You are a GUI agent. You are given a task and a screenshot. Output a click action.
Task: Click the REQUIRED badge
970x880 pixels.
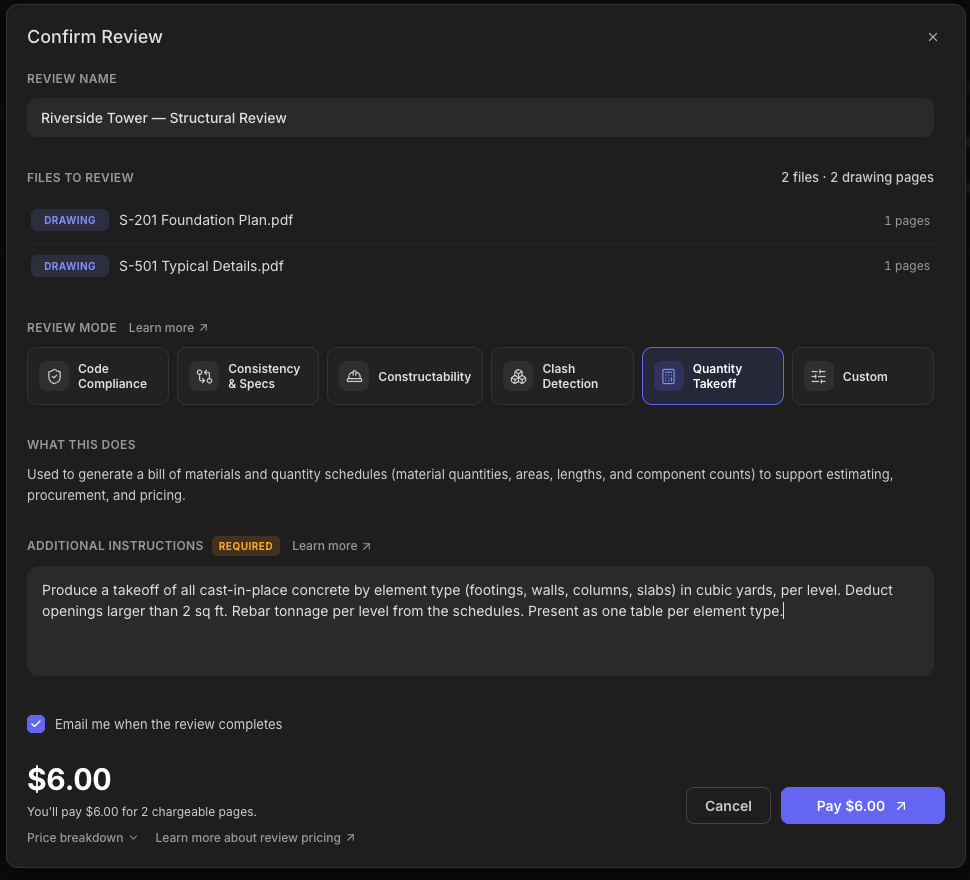[246, 546]
